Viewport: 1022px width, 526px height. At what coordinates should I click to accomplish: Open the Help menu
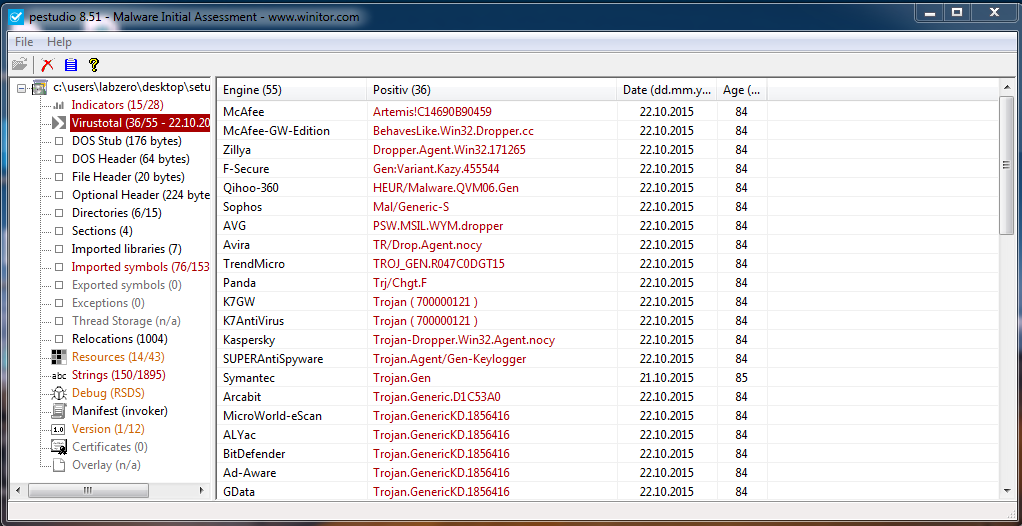click(x=59, y=42)
